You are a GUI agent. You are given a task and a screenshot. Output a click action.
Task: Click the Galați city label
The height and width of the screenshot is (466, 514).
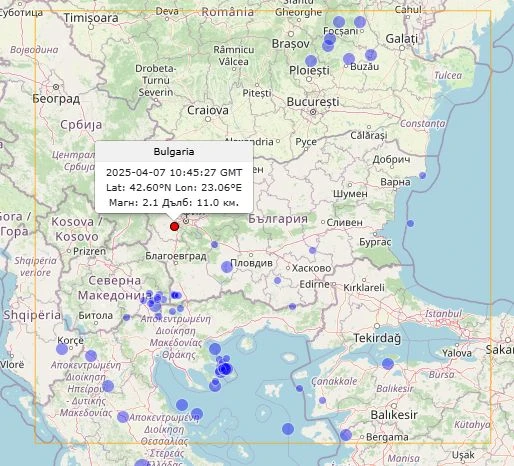click(402, 39)
